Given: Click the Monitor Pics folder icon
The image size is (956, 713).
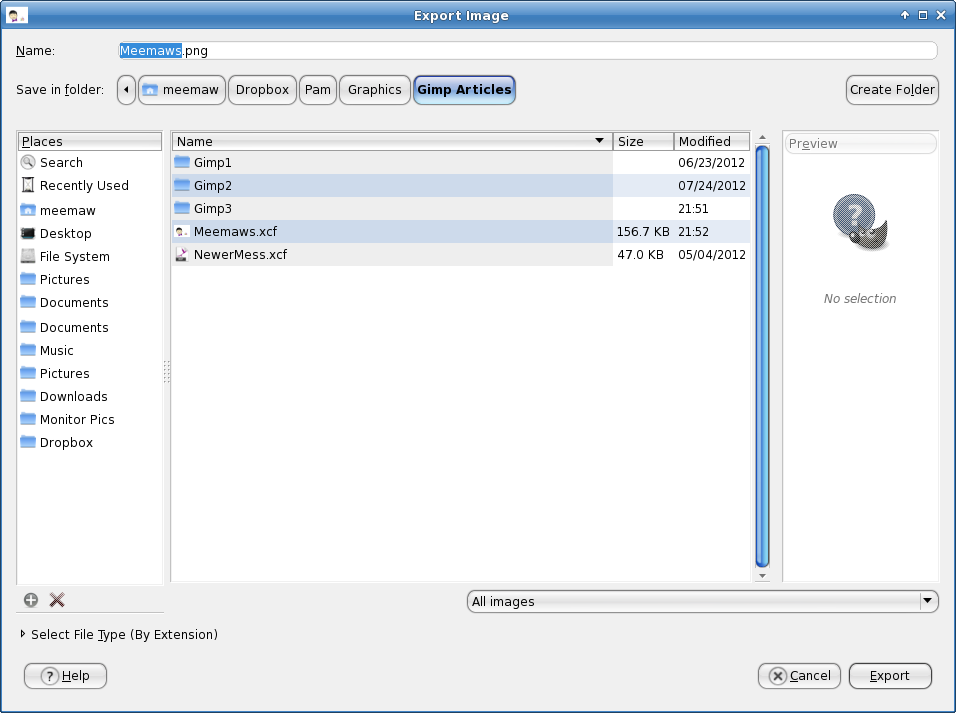Looking at the screenshot, I should tap(28, 419).
